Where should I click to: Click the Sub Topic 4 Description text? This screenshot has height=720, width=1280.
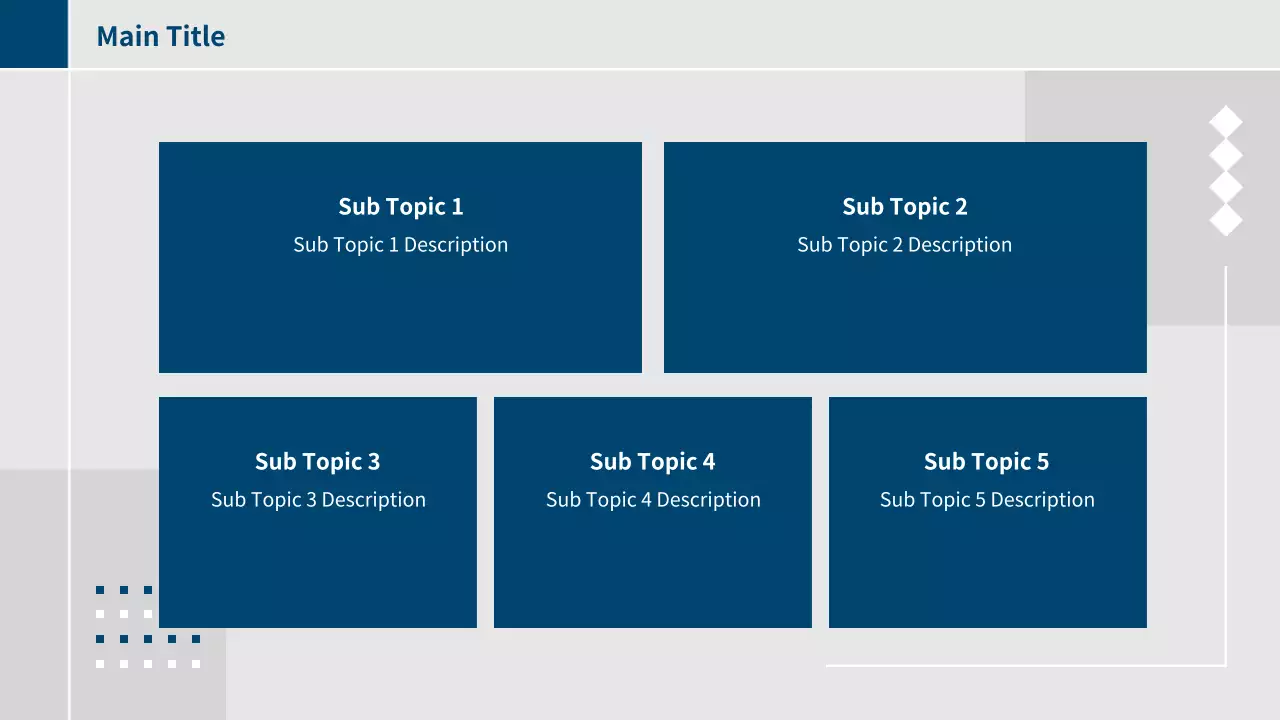click(x=653, y=500)
